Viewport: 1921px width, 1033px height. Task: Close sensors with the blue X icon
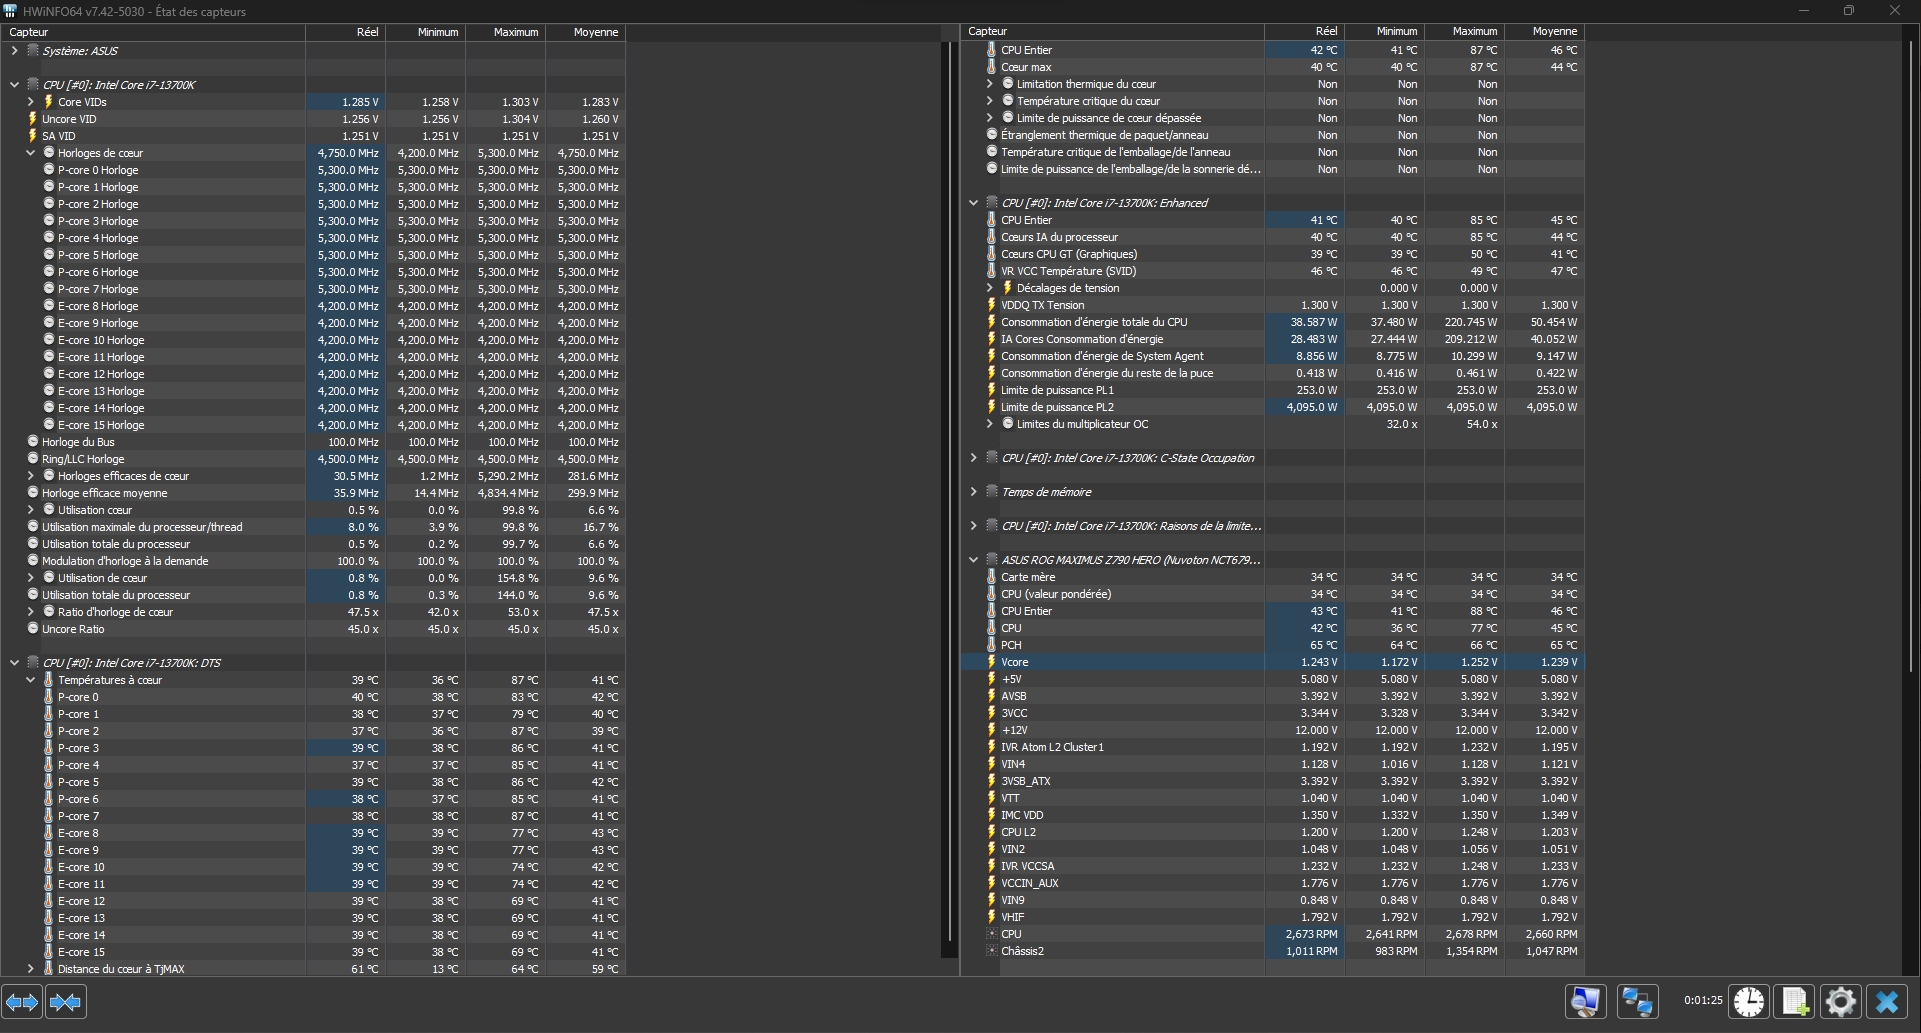(x=1887, y=1001)
